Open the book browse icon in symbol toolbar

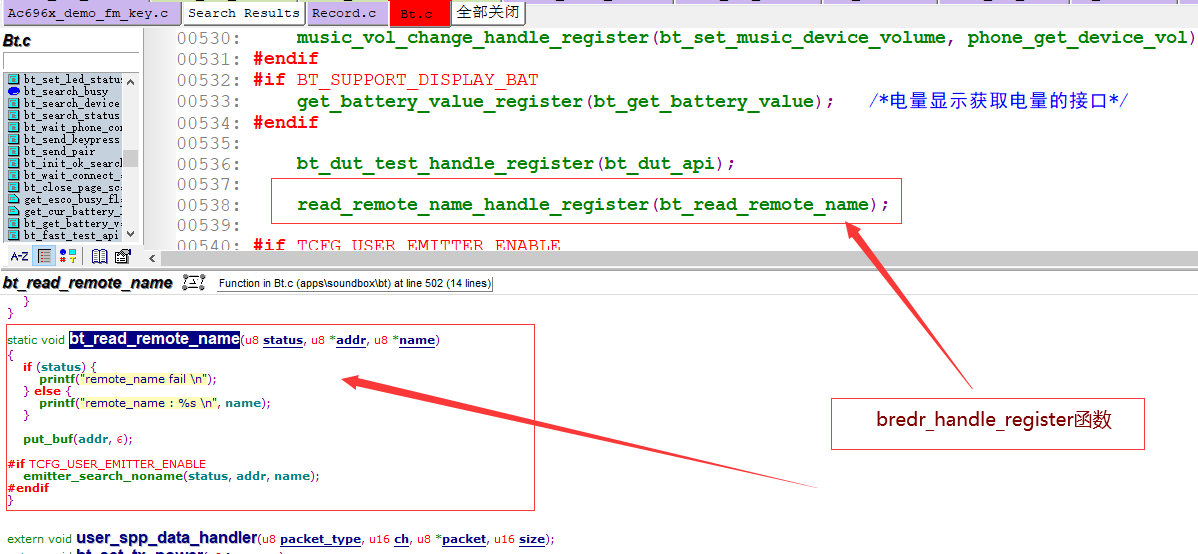99,256
